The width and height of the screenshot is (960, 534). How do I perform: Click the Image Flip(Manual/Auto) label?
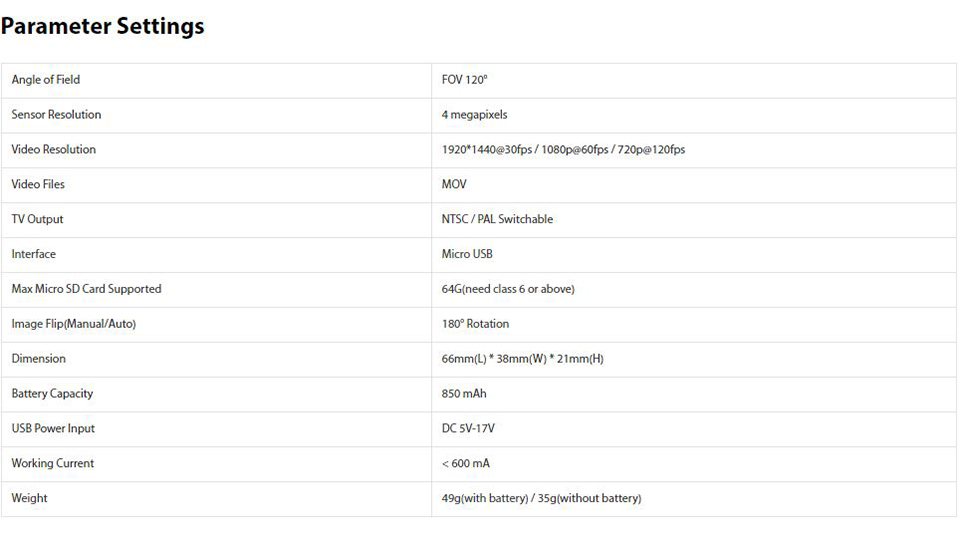click(x=74, y=324)
